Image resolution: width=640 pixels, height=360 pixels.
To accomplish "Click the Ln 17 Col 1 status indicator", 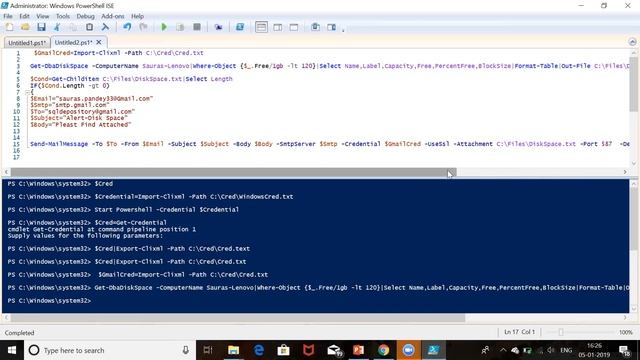I will [519, 332].
